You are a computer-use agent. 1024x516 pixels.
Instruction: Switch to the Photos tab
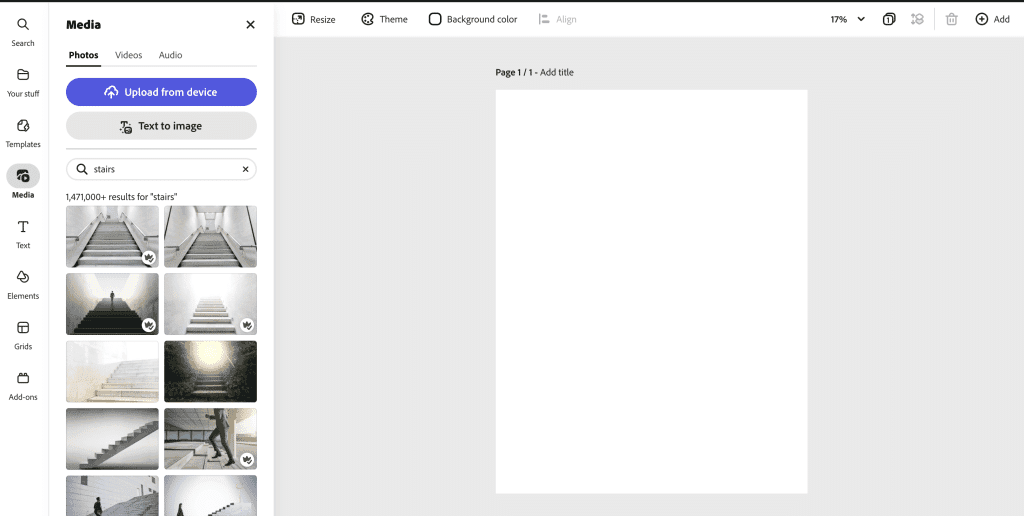tap(84, 55)
